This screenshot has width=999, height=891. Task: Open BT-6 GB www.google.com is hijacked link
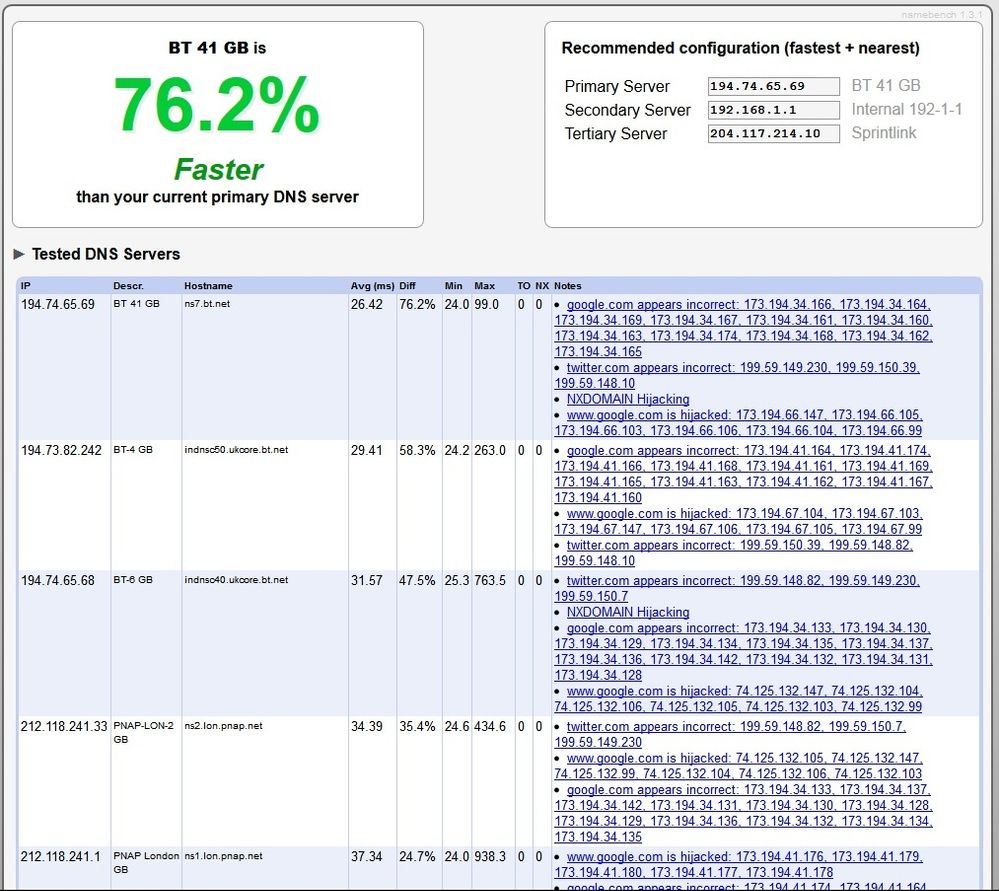738,699
